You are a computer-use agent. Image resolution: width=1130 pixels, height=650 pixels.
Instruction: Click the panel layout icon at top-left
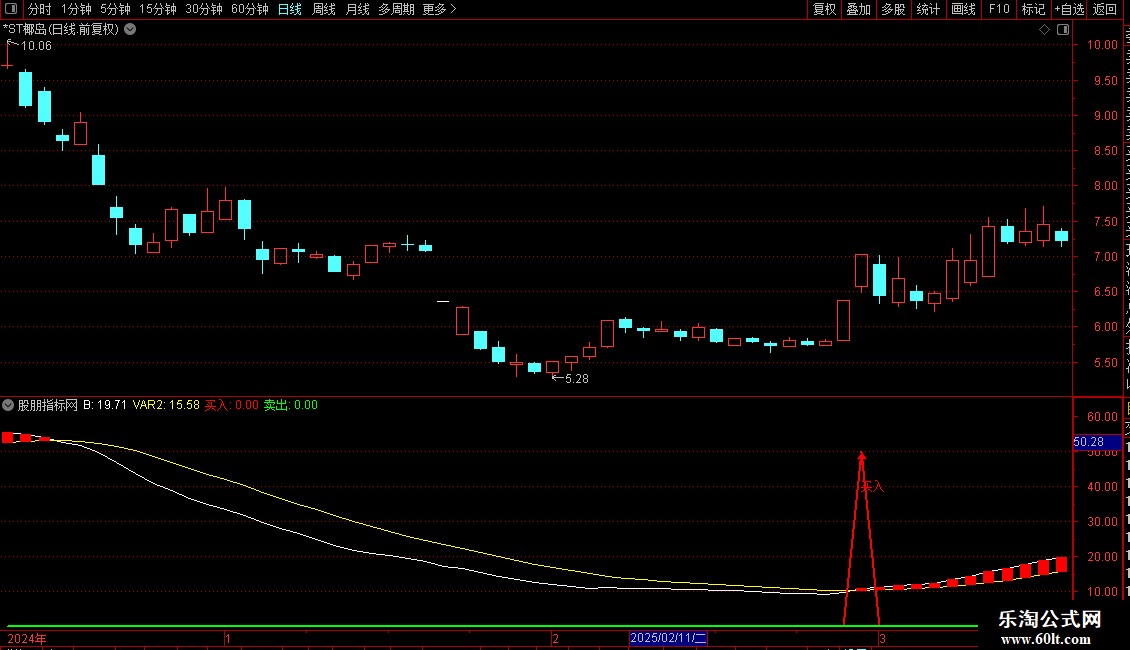pyautogui.click(x=11, y=9)
